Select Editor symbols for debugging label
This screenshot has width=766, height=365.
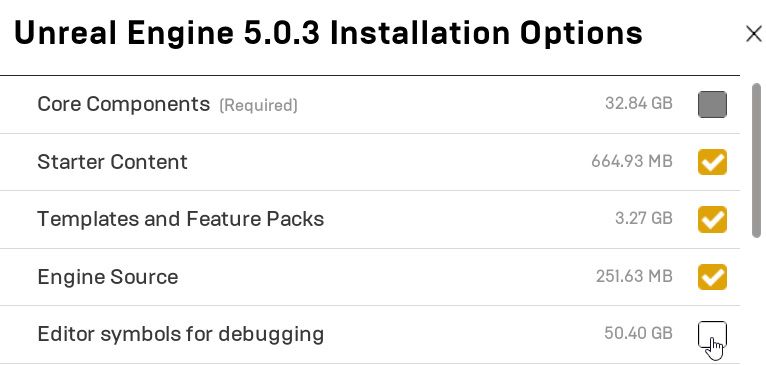pyautogui.click(x=181, y=334)
